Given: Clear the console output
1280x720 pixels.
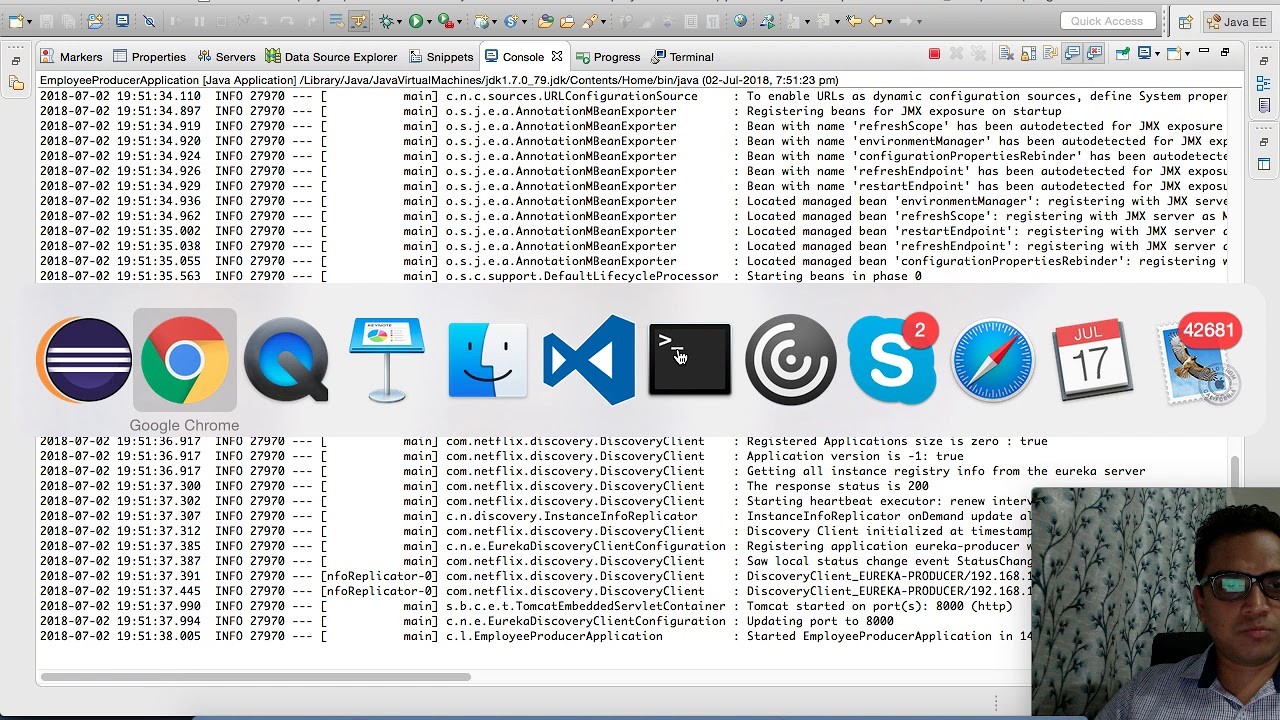Looking at the screenshot, I should (x=1006, y=53).
